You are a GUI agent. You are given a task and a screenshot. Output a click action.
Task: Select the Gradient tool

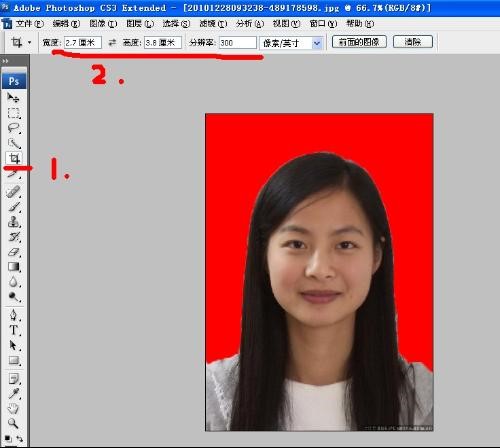tap(14, 267)
